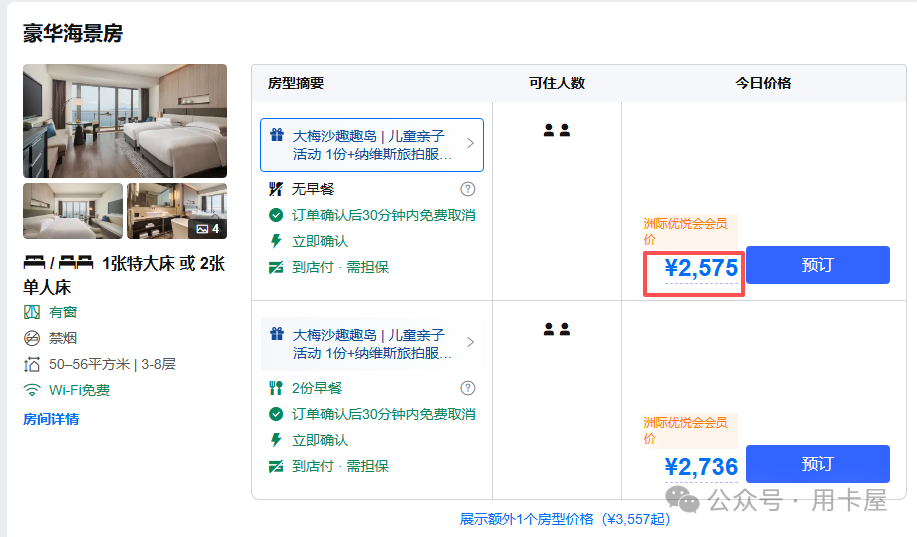Screen dimensions: 917x537
Task: Click the Wi-Fi icon beside Wi-Fi免费
Action: click(x=32, y=390)
